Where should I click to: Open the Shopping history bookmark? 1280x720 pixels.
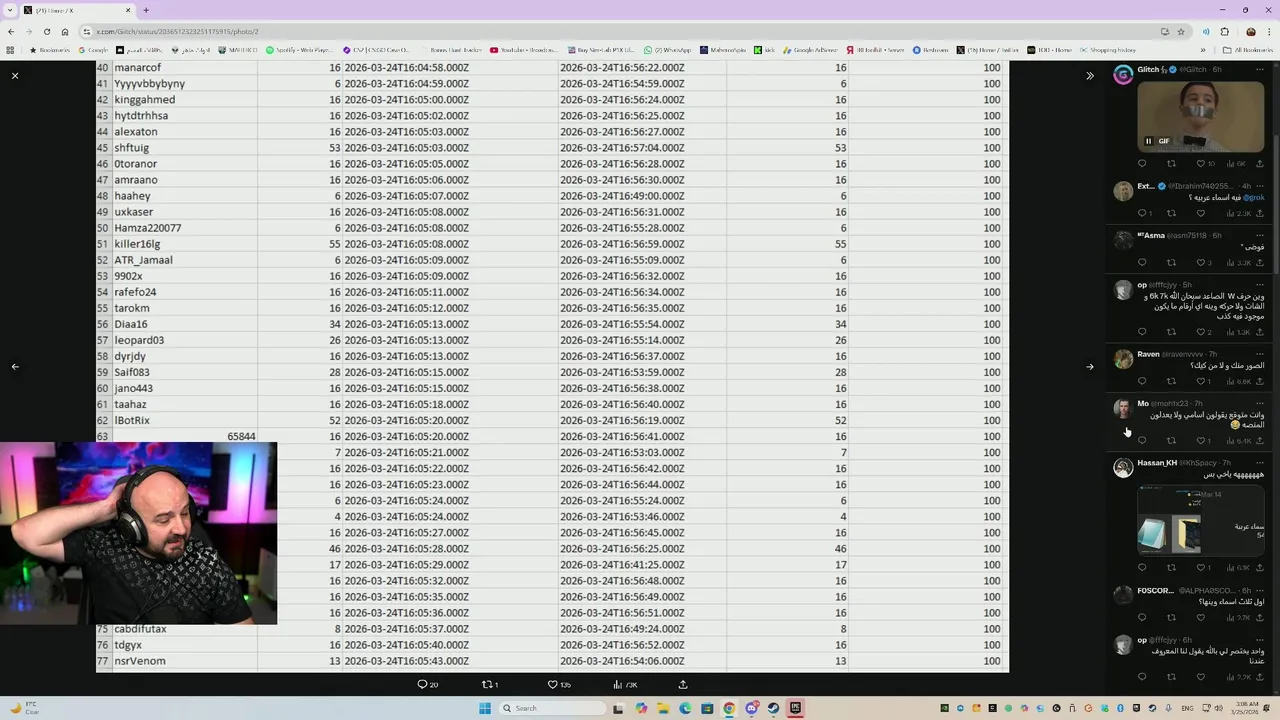1107,49
